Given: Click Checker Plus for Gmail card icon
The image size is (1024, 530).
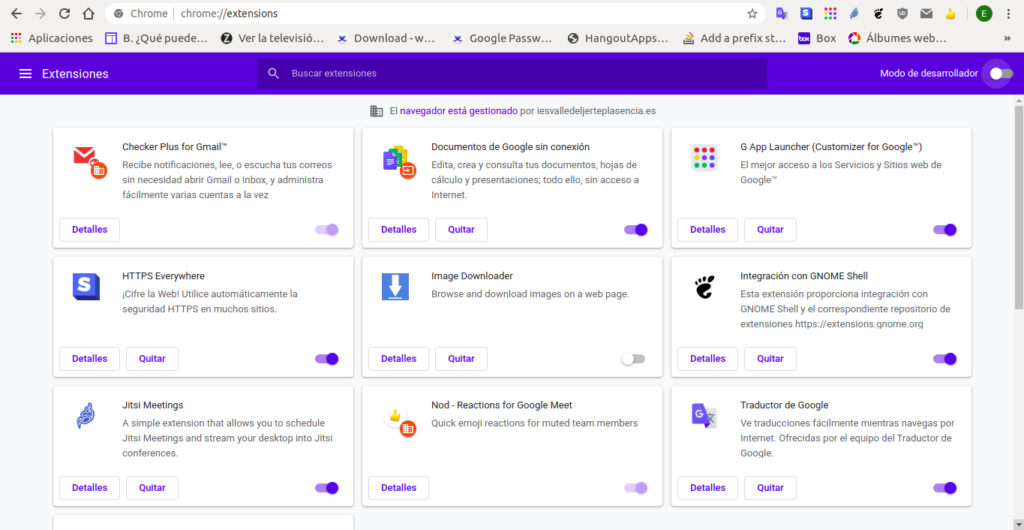Looking at the screenshot, I should (89, 161).
